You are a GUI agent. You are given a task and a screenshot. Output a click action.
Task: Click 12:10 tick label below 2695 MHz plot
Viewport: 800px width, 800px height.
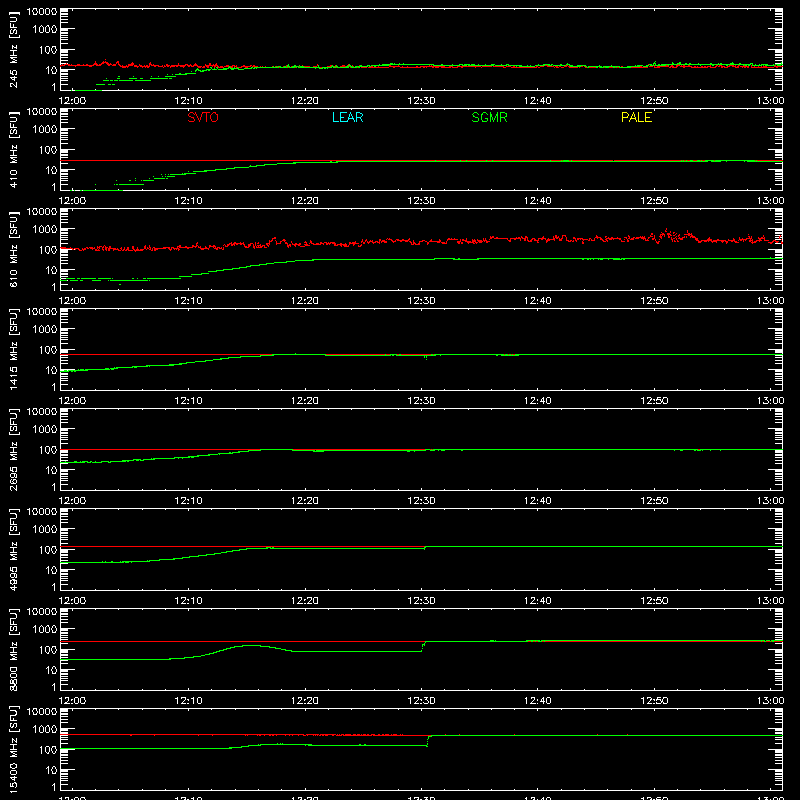189,501
